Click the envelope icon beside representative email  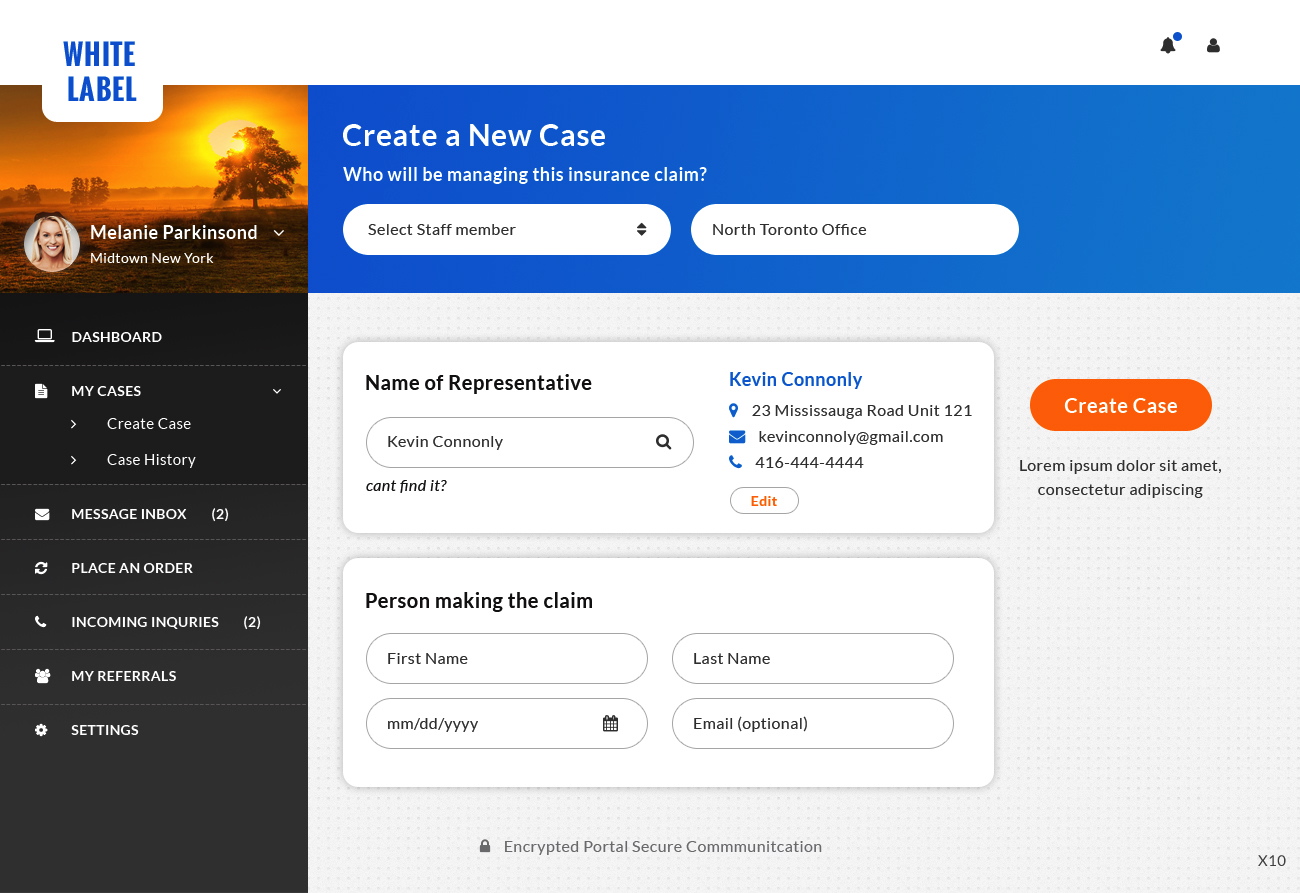(737, 437)
